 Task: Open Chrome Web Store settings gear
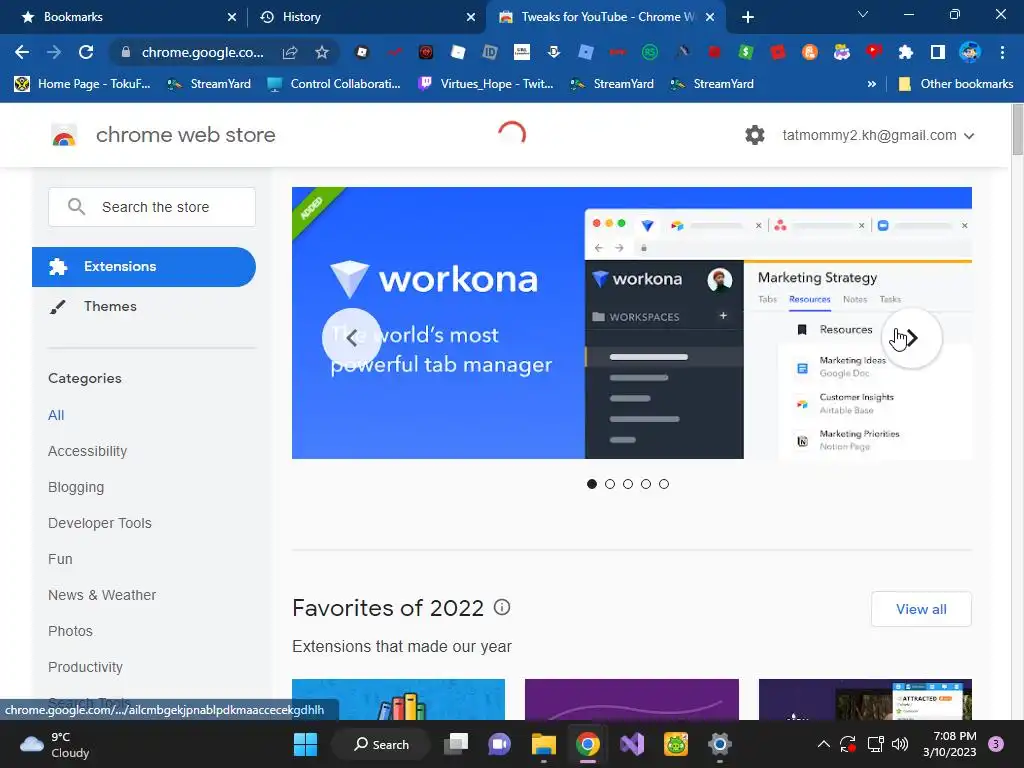[x=755, y=135]
